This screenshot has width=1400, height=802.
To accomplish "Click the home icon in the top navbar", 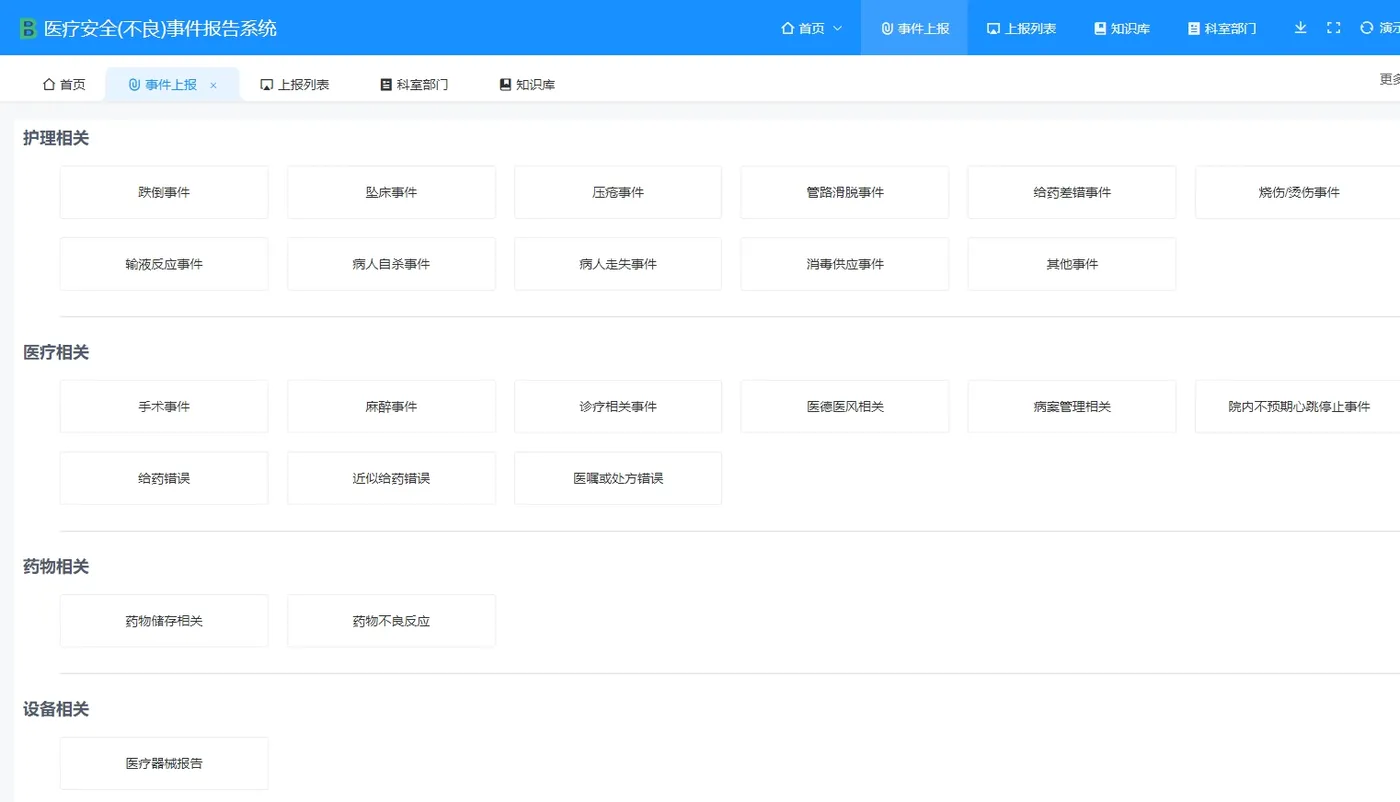I will point(789,28).
